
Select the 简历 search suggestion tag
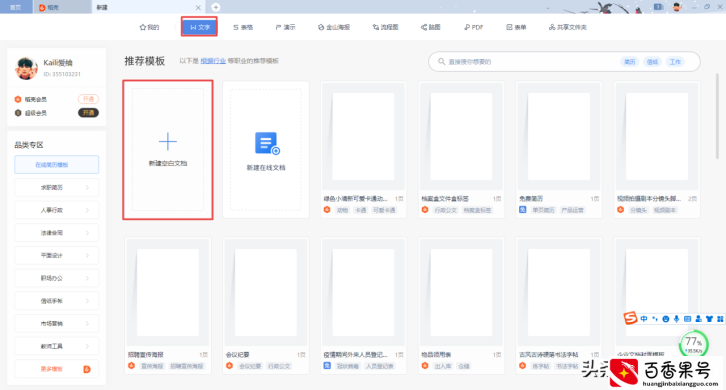coord(630,62)
